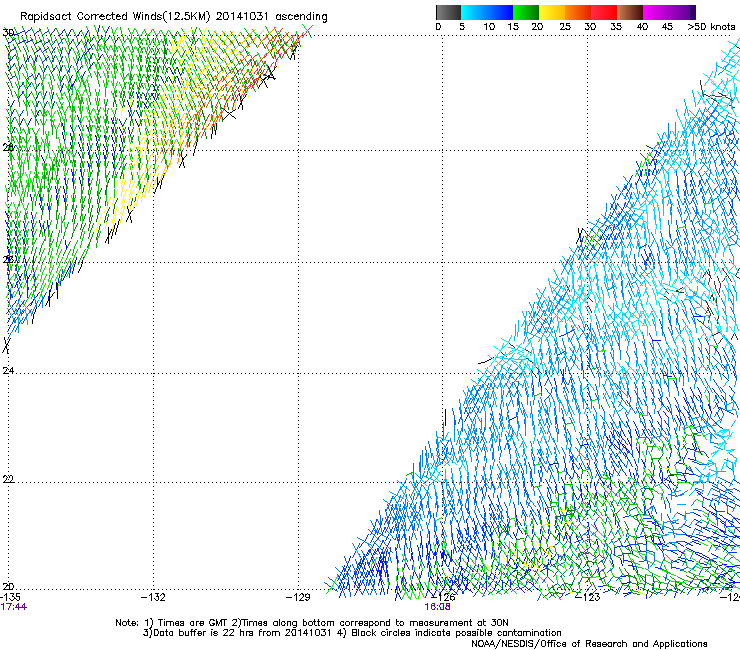Click the yellow 20-25 knots legend swatch
The image size is (740, 650).
click(x=552, y=12)
